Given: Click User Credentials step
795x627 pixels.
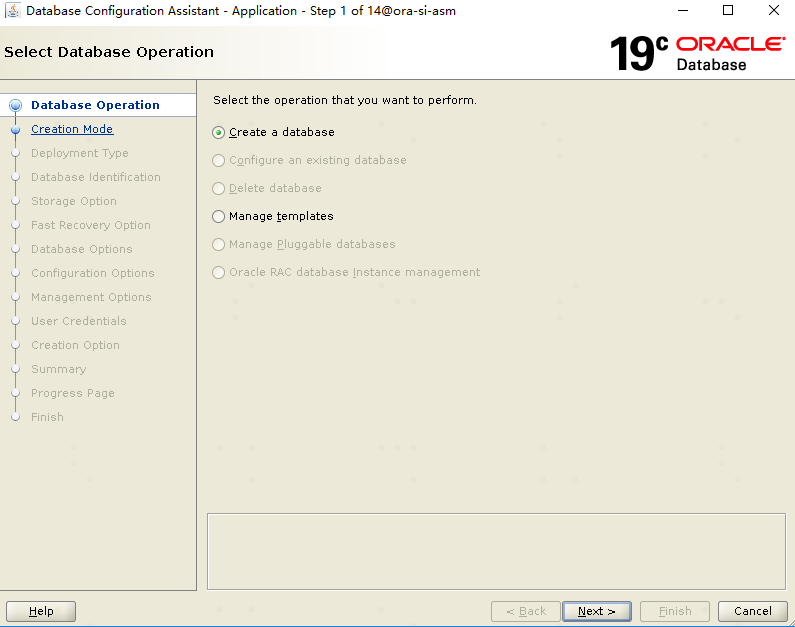Looking at the screenshot, I should coord(79,321).
